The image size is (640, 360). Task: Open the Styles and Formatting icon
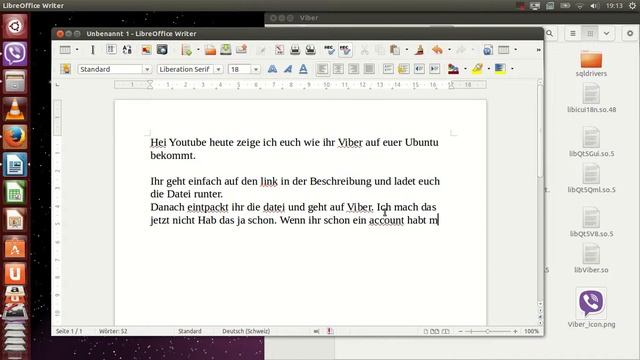point(65,69)
